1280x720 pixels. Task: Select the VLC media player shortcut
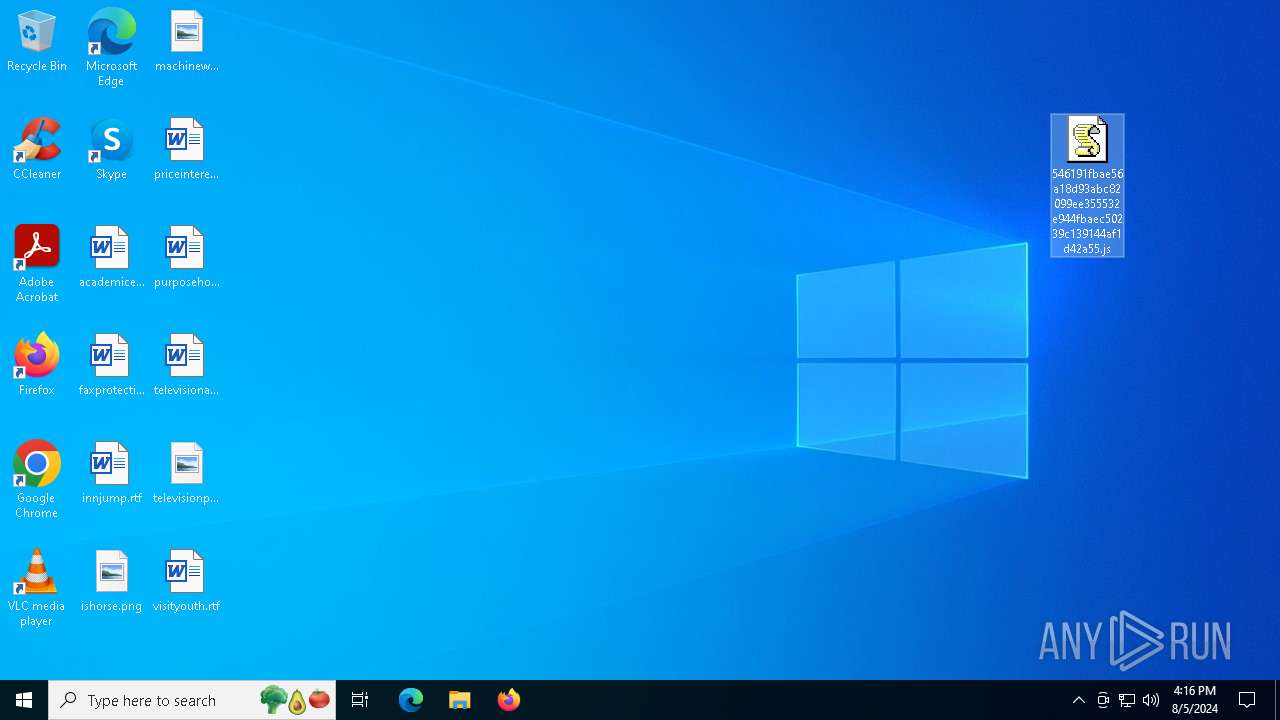click(x=37, y=588)
